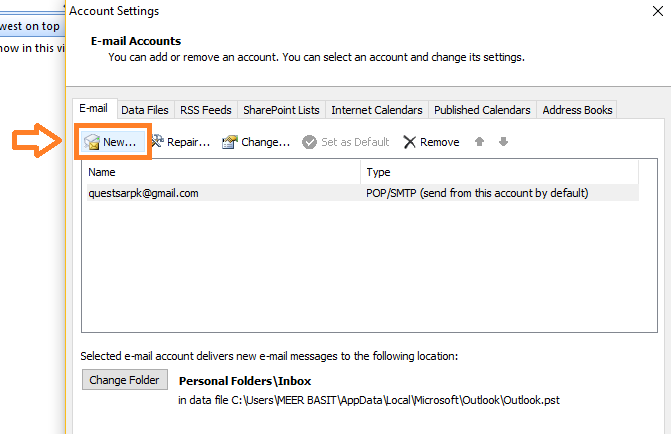Click the Change account icon

pos(229,142)
